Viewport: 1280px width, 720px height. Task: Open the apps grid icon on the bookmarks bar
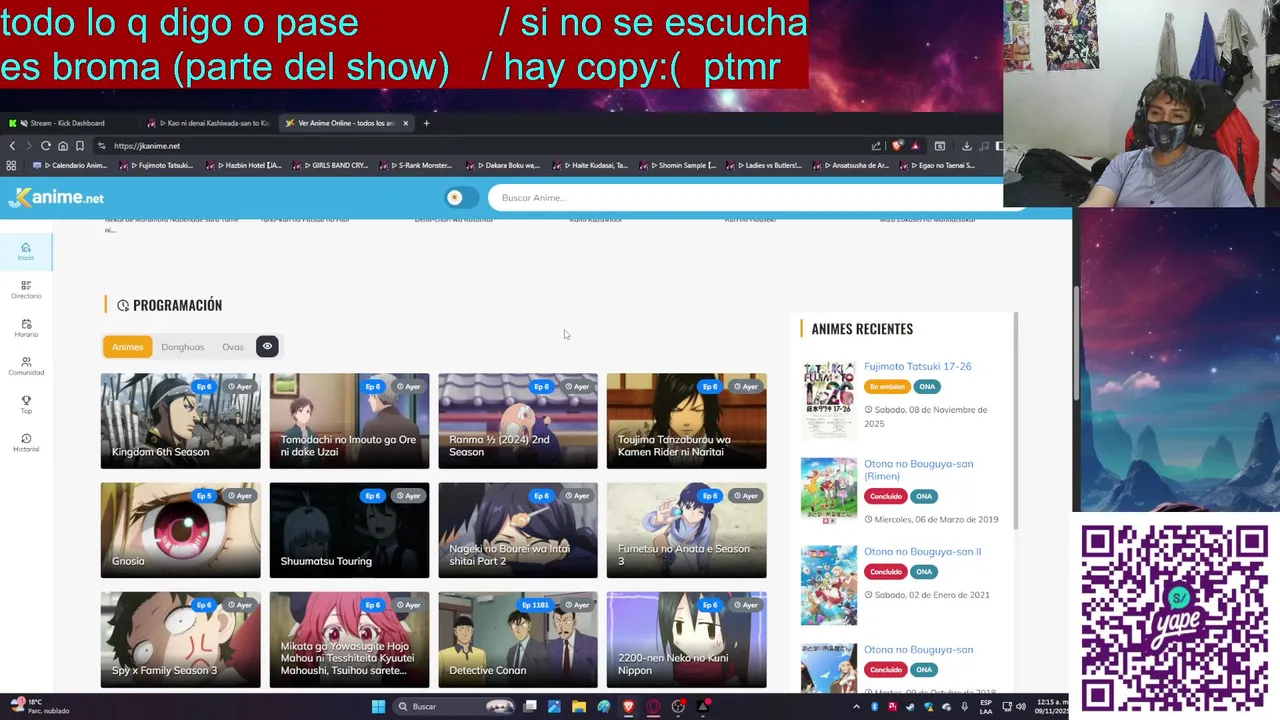(11, 165)
